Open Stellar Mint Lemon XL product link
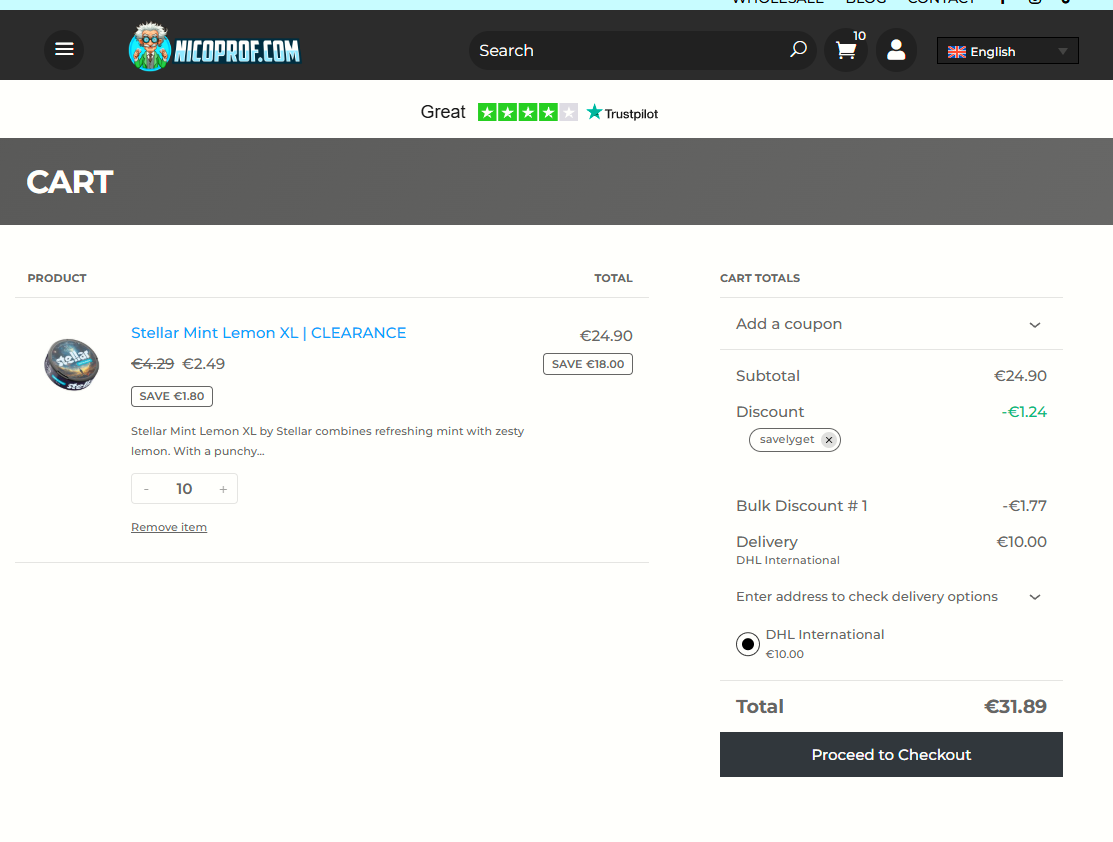Screen dimensions: 1113x842 [268, 333]
